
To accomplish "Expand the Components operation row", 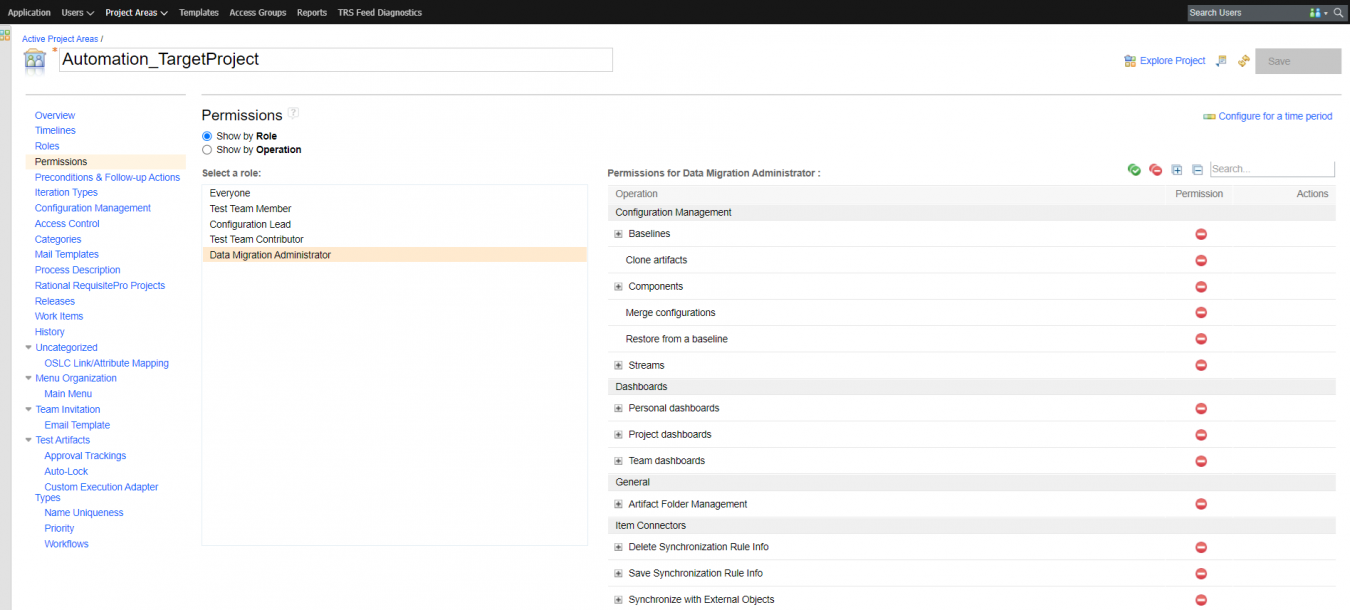I will (618, 287).
